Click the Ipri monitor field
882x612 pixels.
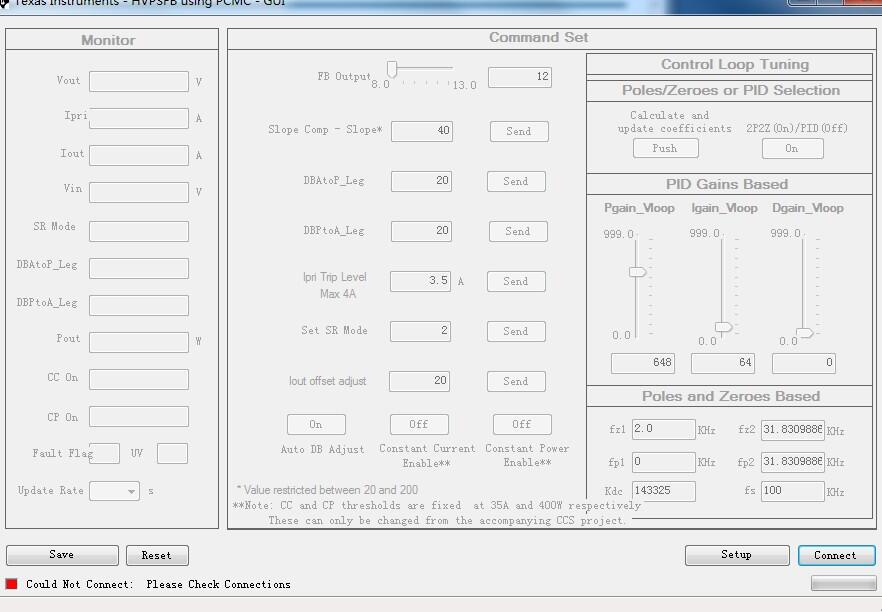pos(139,119)
